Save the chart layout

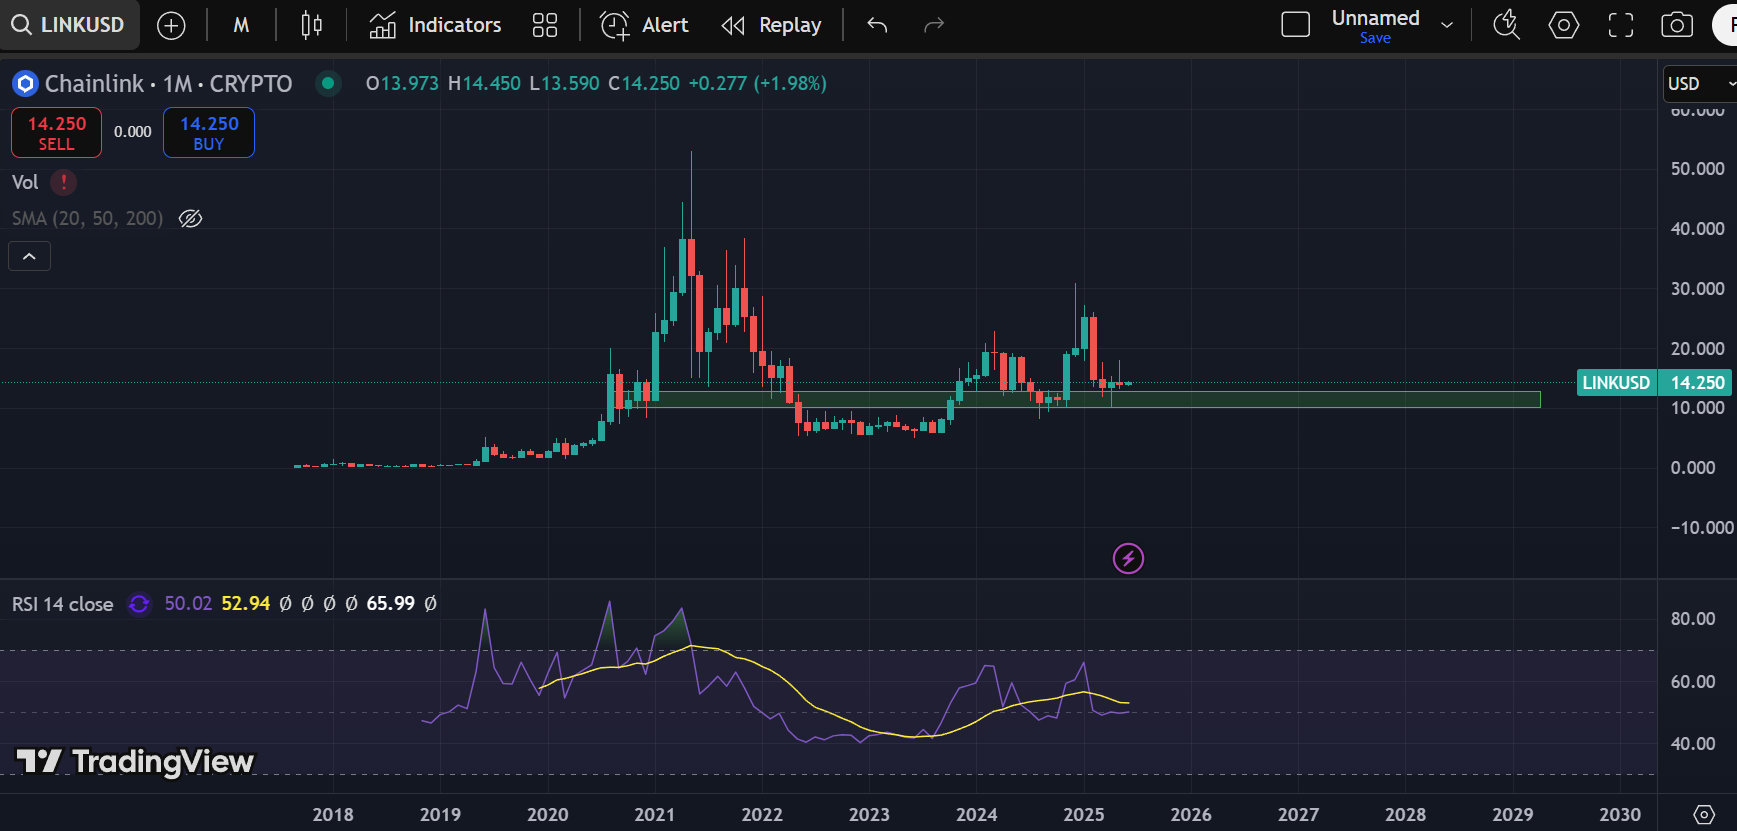[x=1375, y=38]
